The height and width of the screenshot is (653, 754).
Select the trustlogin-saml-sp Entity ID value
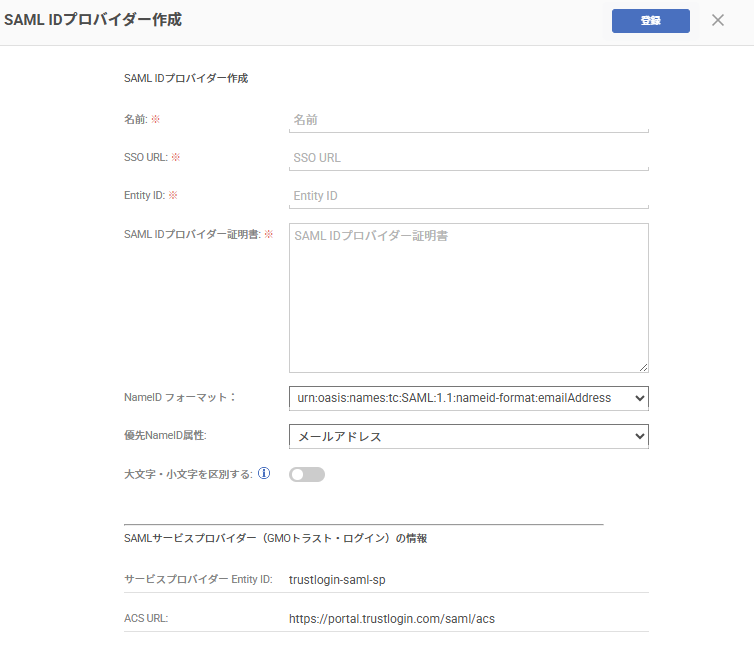tap(337, 580)
